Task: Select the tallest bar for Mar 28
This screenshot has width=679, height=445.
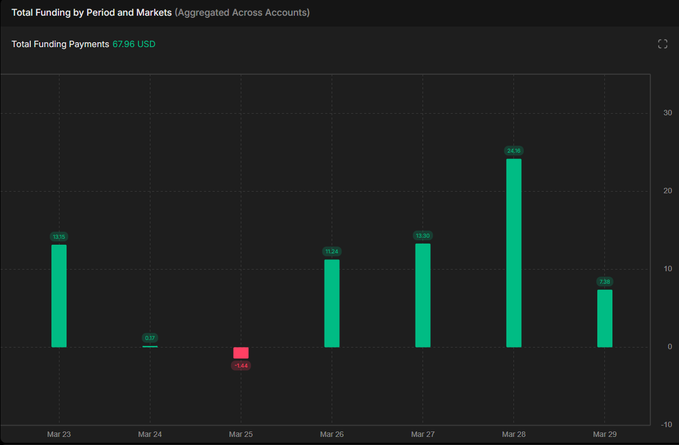Action: 514,253
